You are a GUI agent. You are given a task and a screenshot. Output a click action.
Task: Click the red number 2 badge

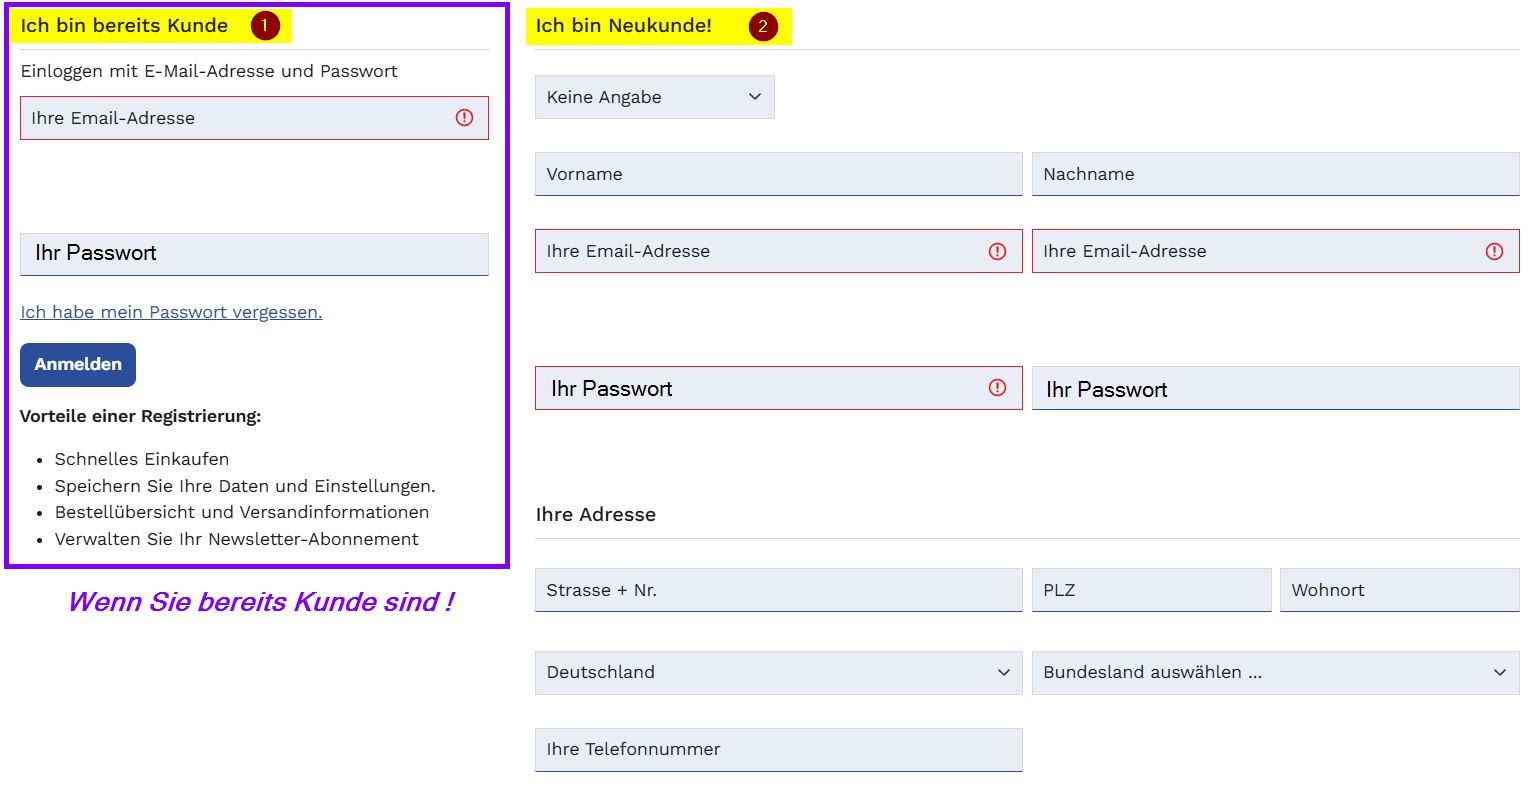point(763,26)
